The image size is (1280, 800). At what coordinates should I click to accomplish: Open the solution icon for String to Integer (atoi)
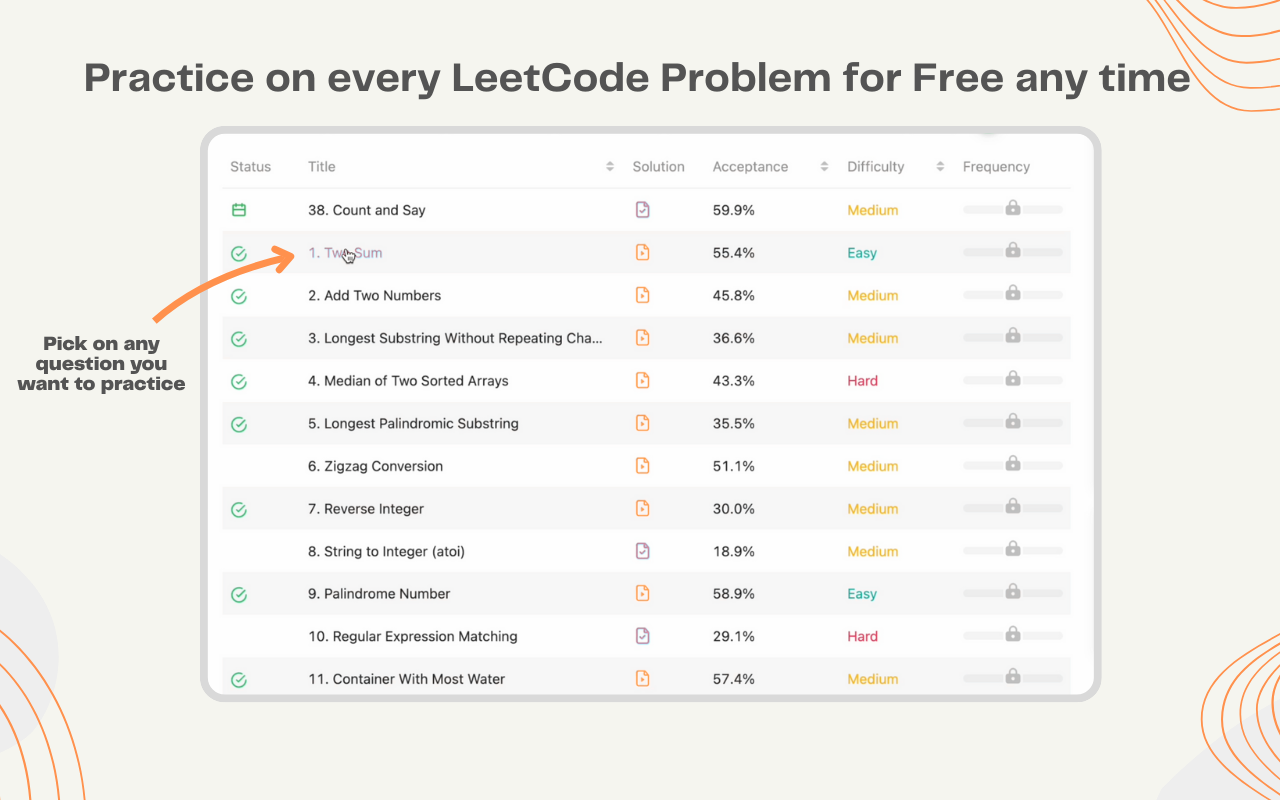pos(642,551)
